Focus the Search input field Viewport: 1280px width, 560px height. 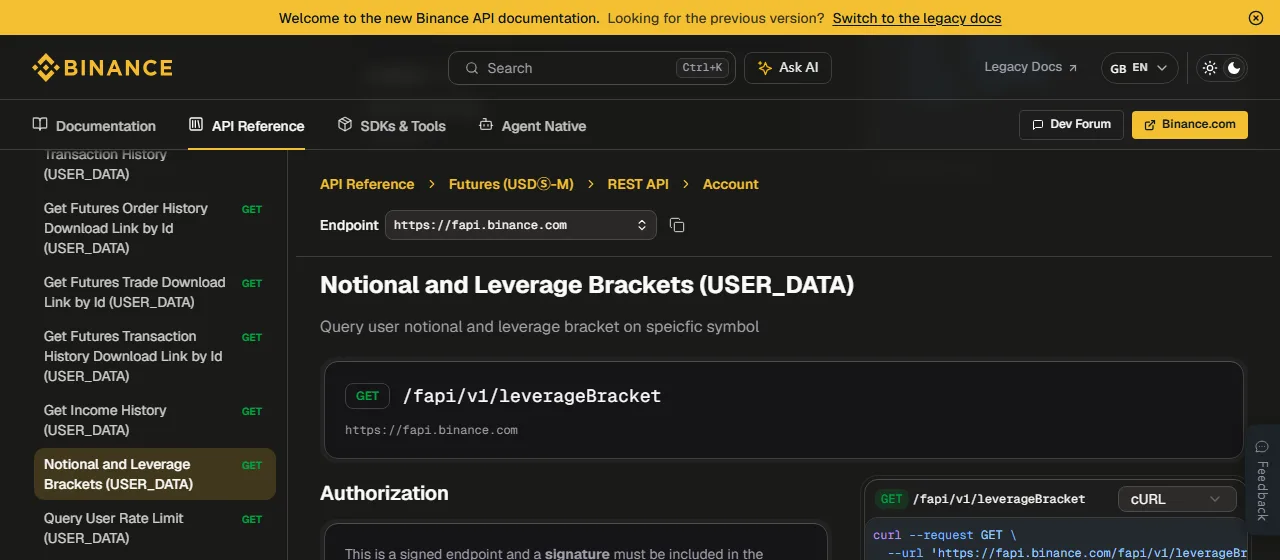(591, 68)
